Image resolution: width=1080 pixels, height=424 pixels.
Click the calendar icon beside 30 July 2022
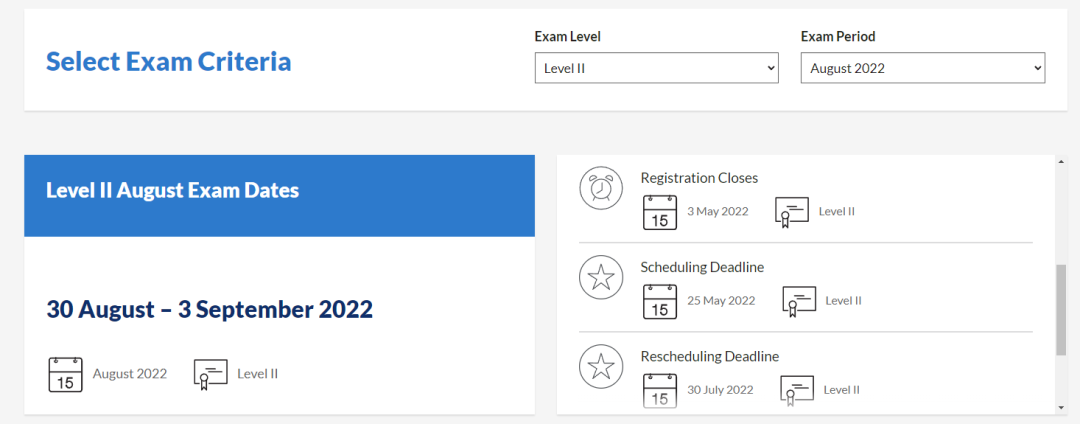coord(660,390)
